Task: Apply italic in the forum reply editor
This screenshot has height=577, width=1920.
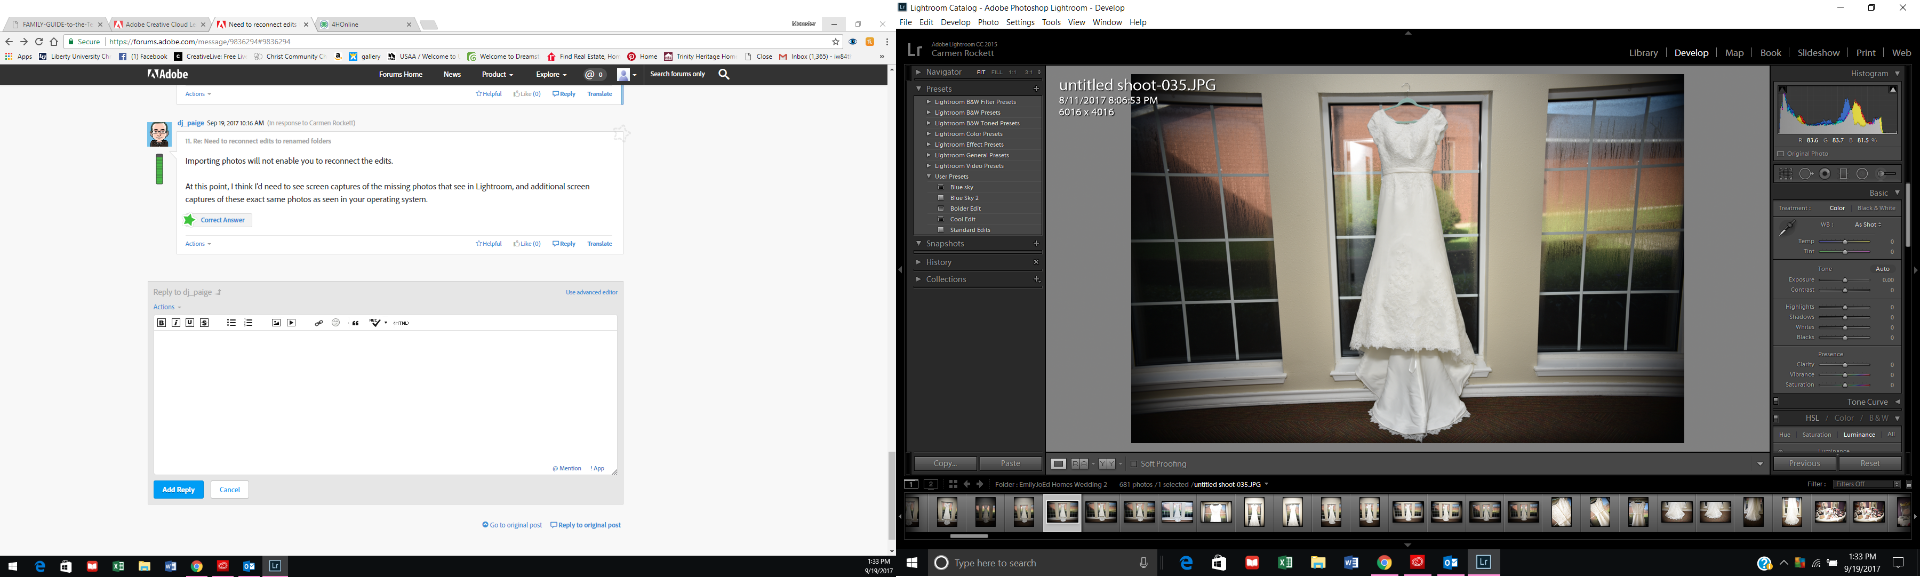Action: pyautogui.click(x=175, y=323)
